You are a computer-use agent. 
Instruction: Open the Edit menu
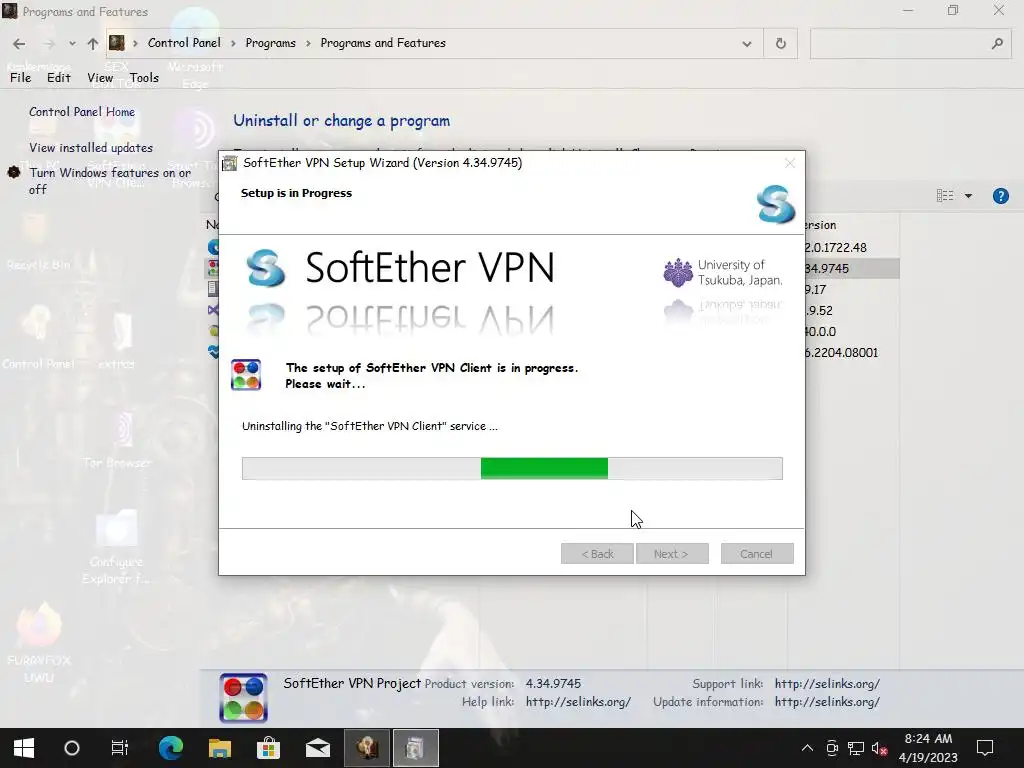point(58,78)
